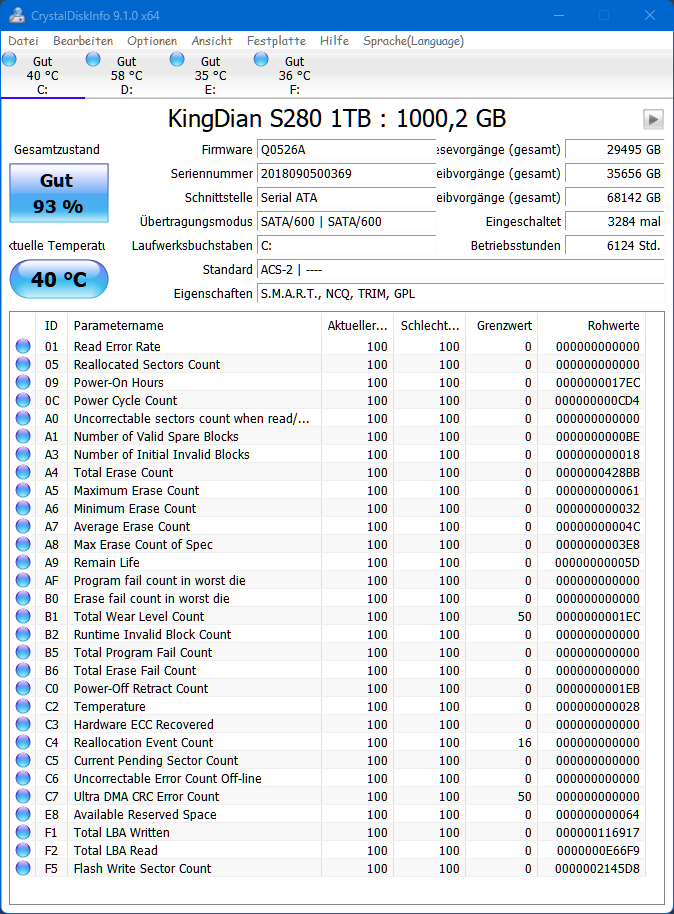The height and width of the screenshot is (914, 674).
Task: Select the Number of Initial Invalid Blocks row
Action: 328,454
